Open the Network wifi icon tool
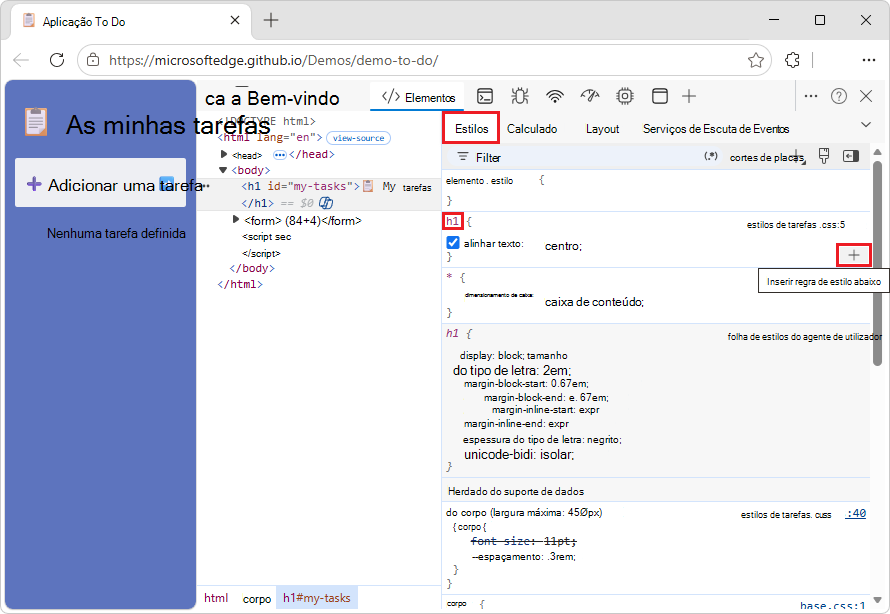 pos(555,96)
